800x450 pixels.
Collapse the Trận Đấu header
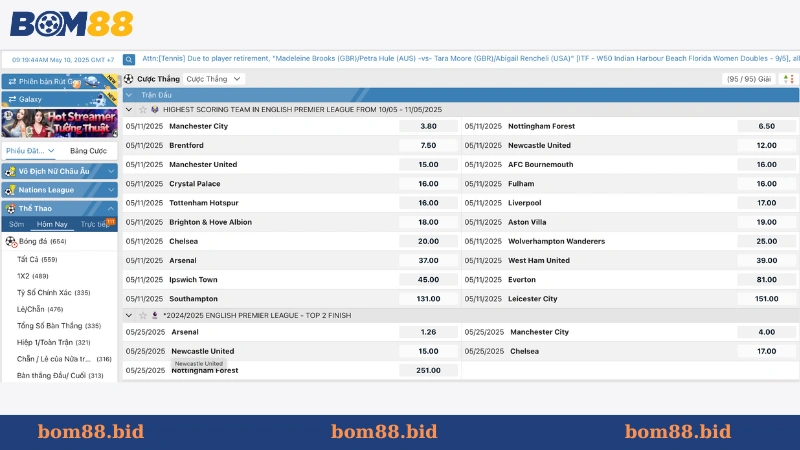(x=129, y=95)
